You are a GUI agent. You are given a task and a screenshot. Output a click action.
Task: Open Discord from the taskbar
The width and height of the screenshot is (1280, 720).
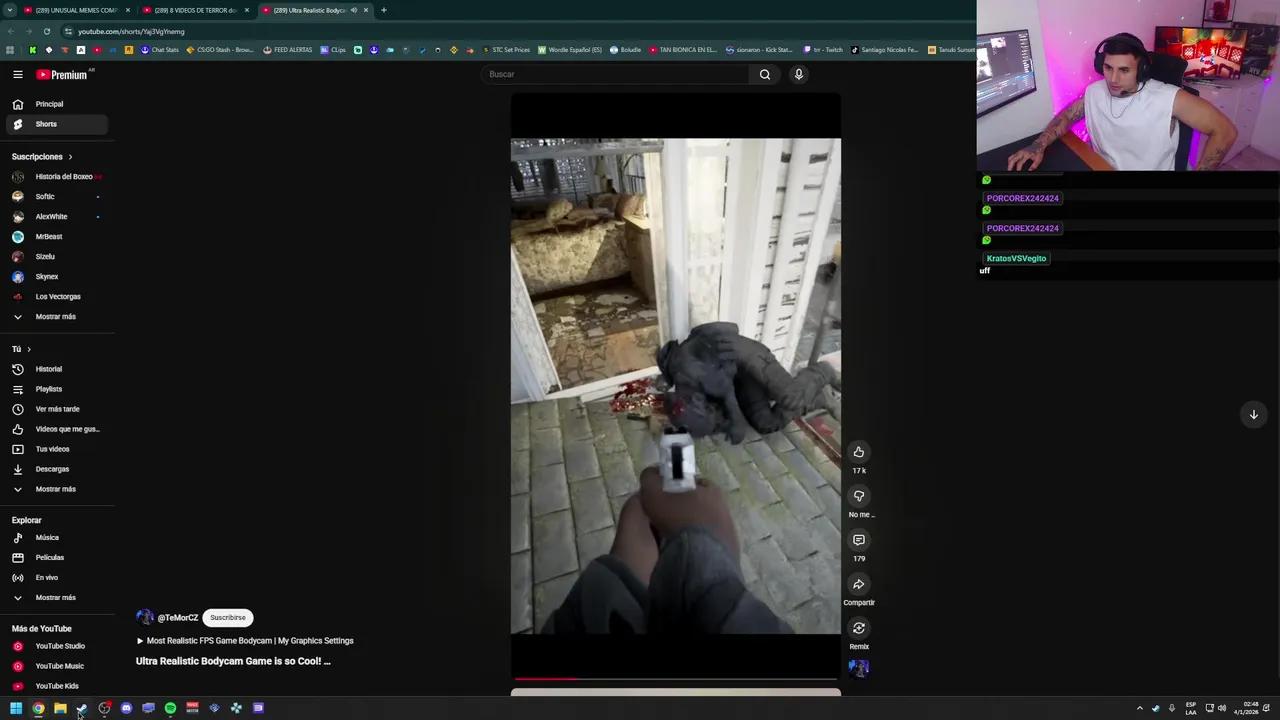[126, 708]
